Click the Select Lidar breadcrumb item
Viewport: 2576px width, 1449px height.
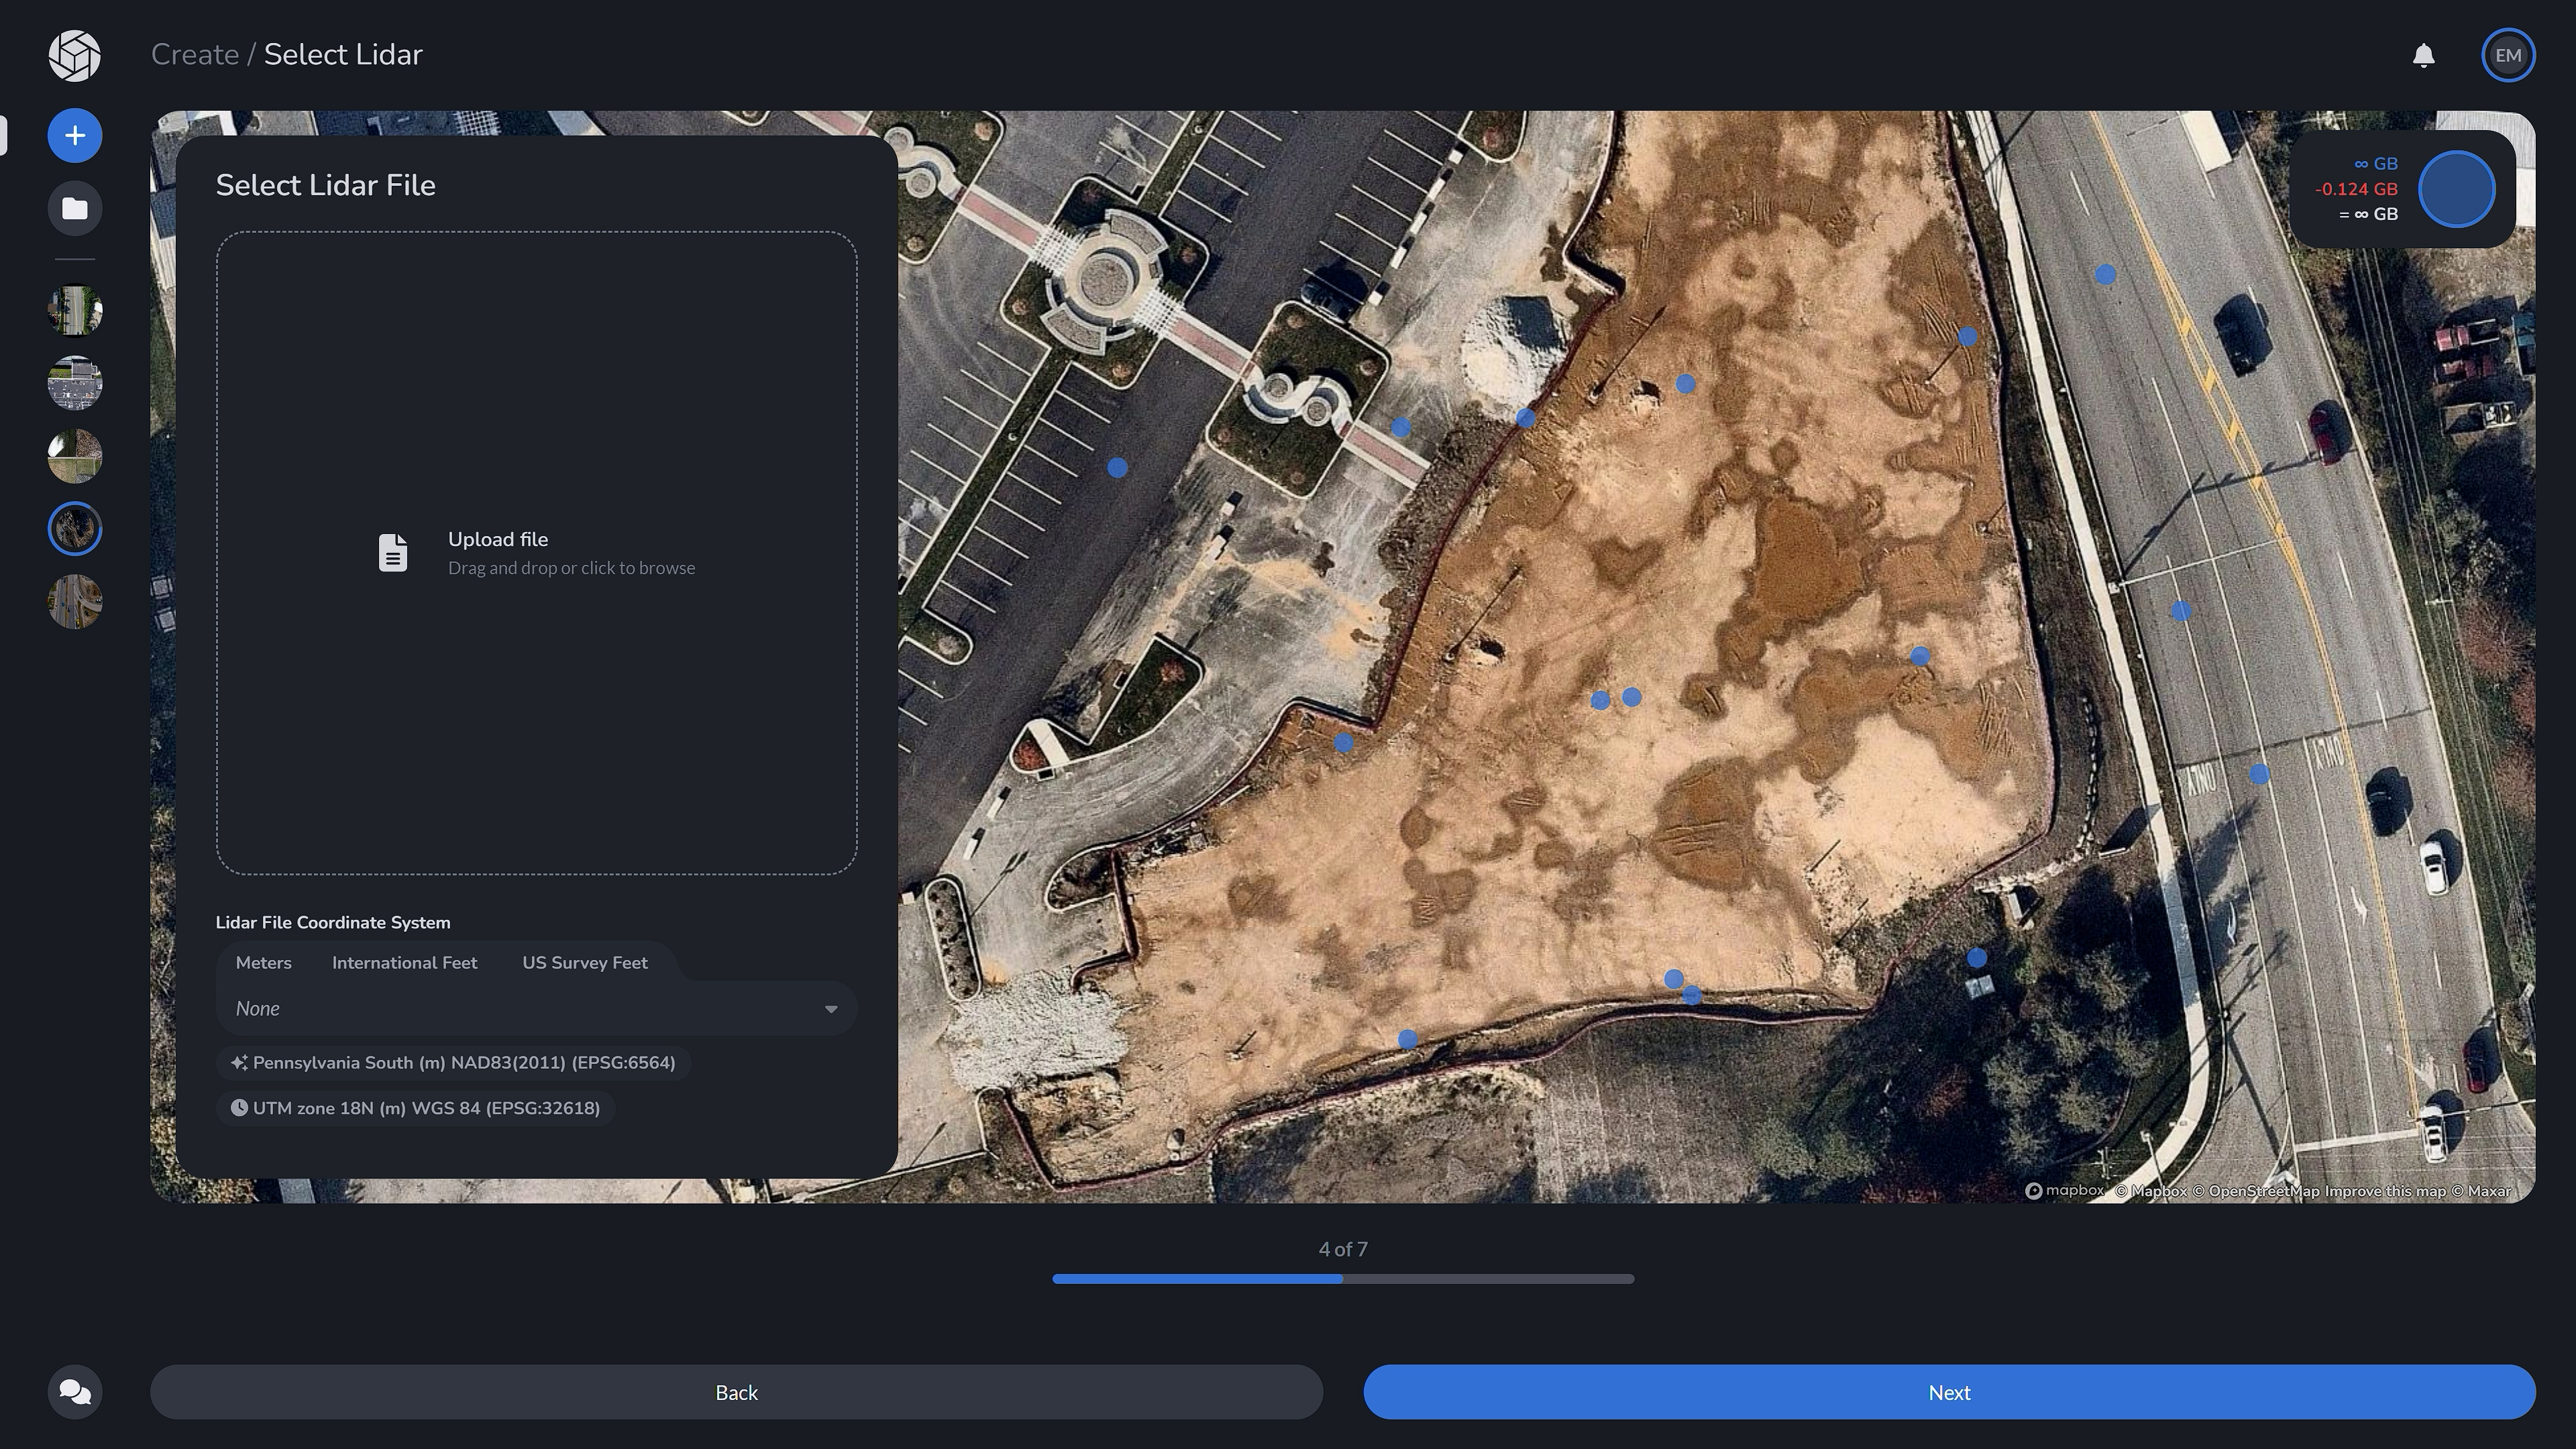[x=343, y=54]
